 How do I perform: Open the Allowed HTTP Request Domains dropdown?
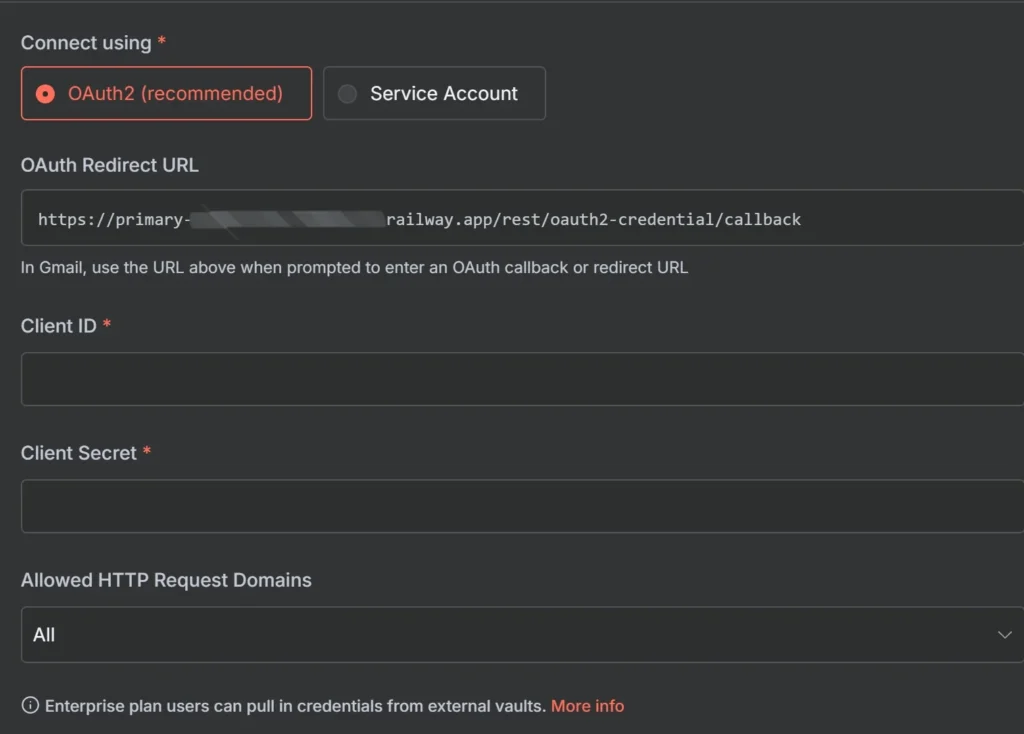tap(520, 635)
